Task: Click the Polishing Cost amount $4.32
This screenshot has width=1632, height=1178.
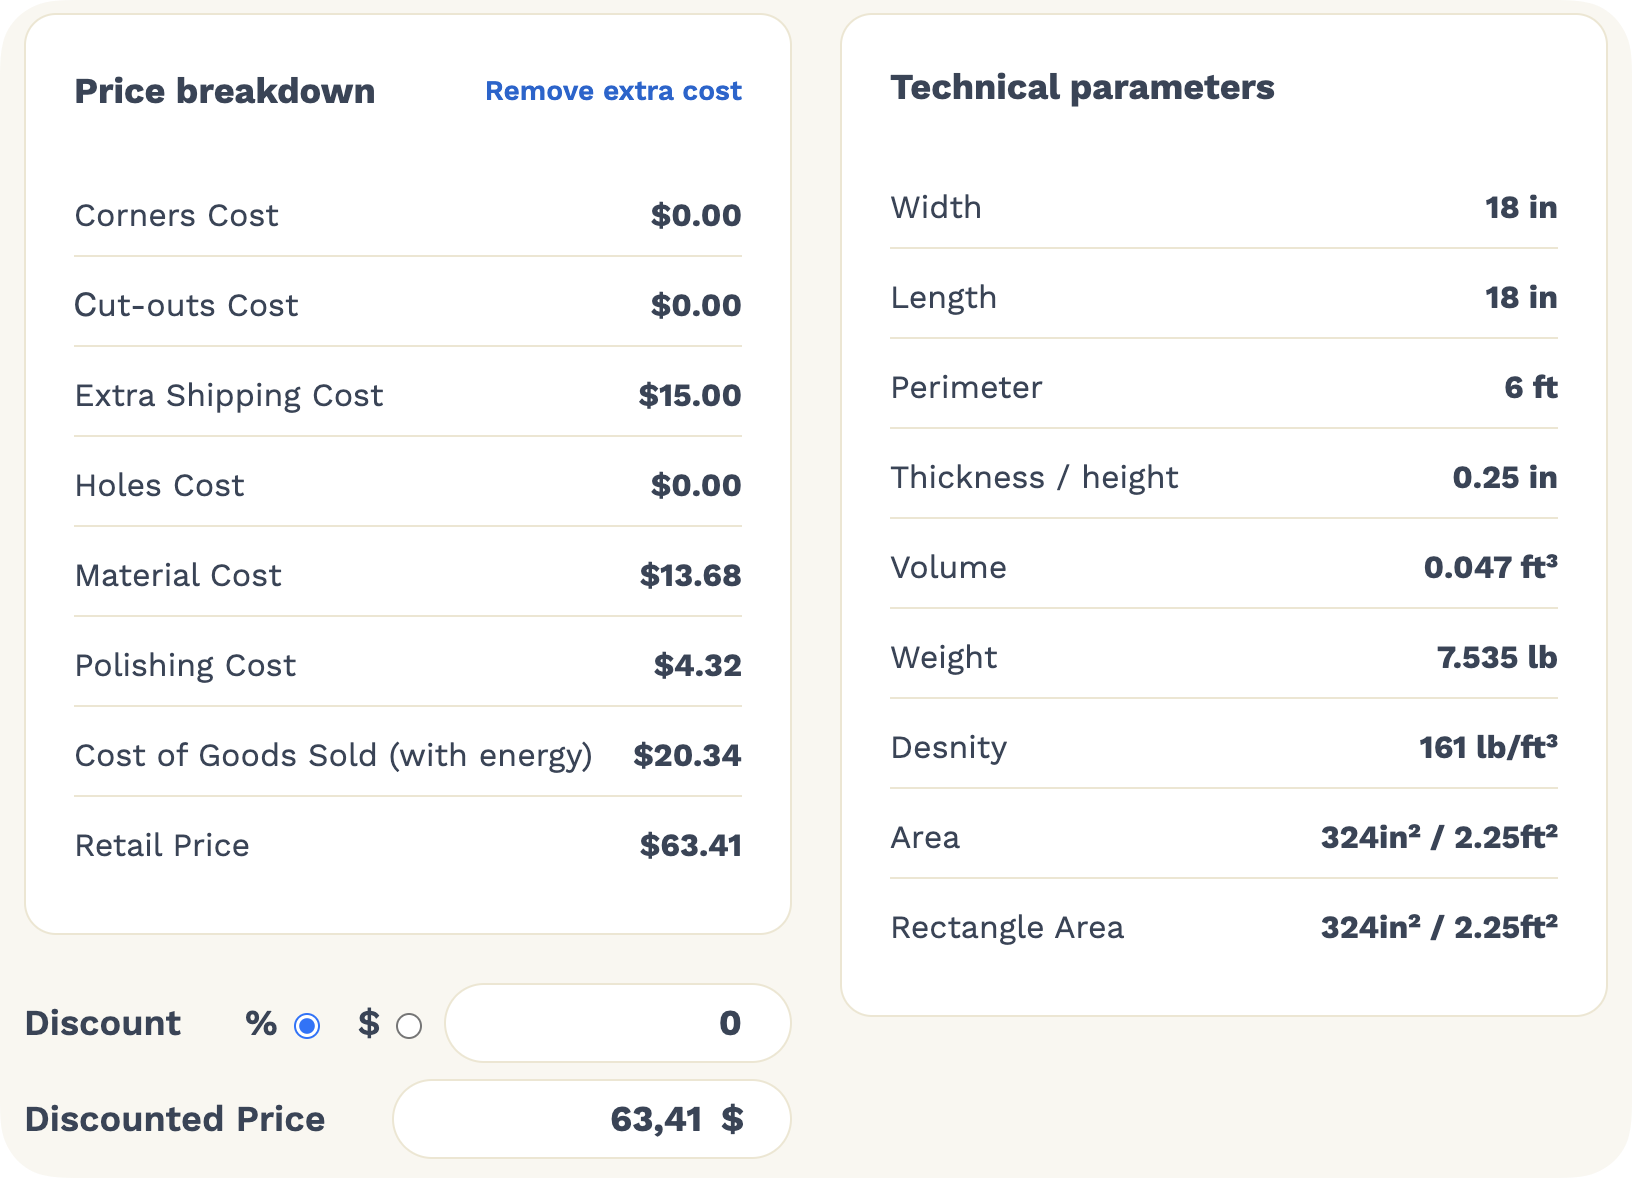Action: pos(698,666)
